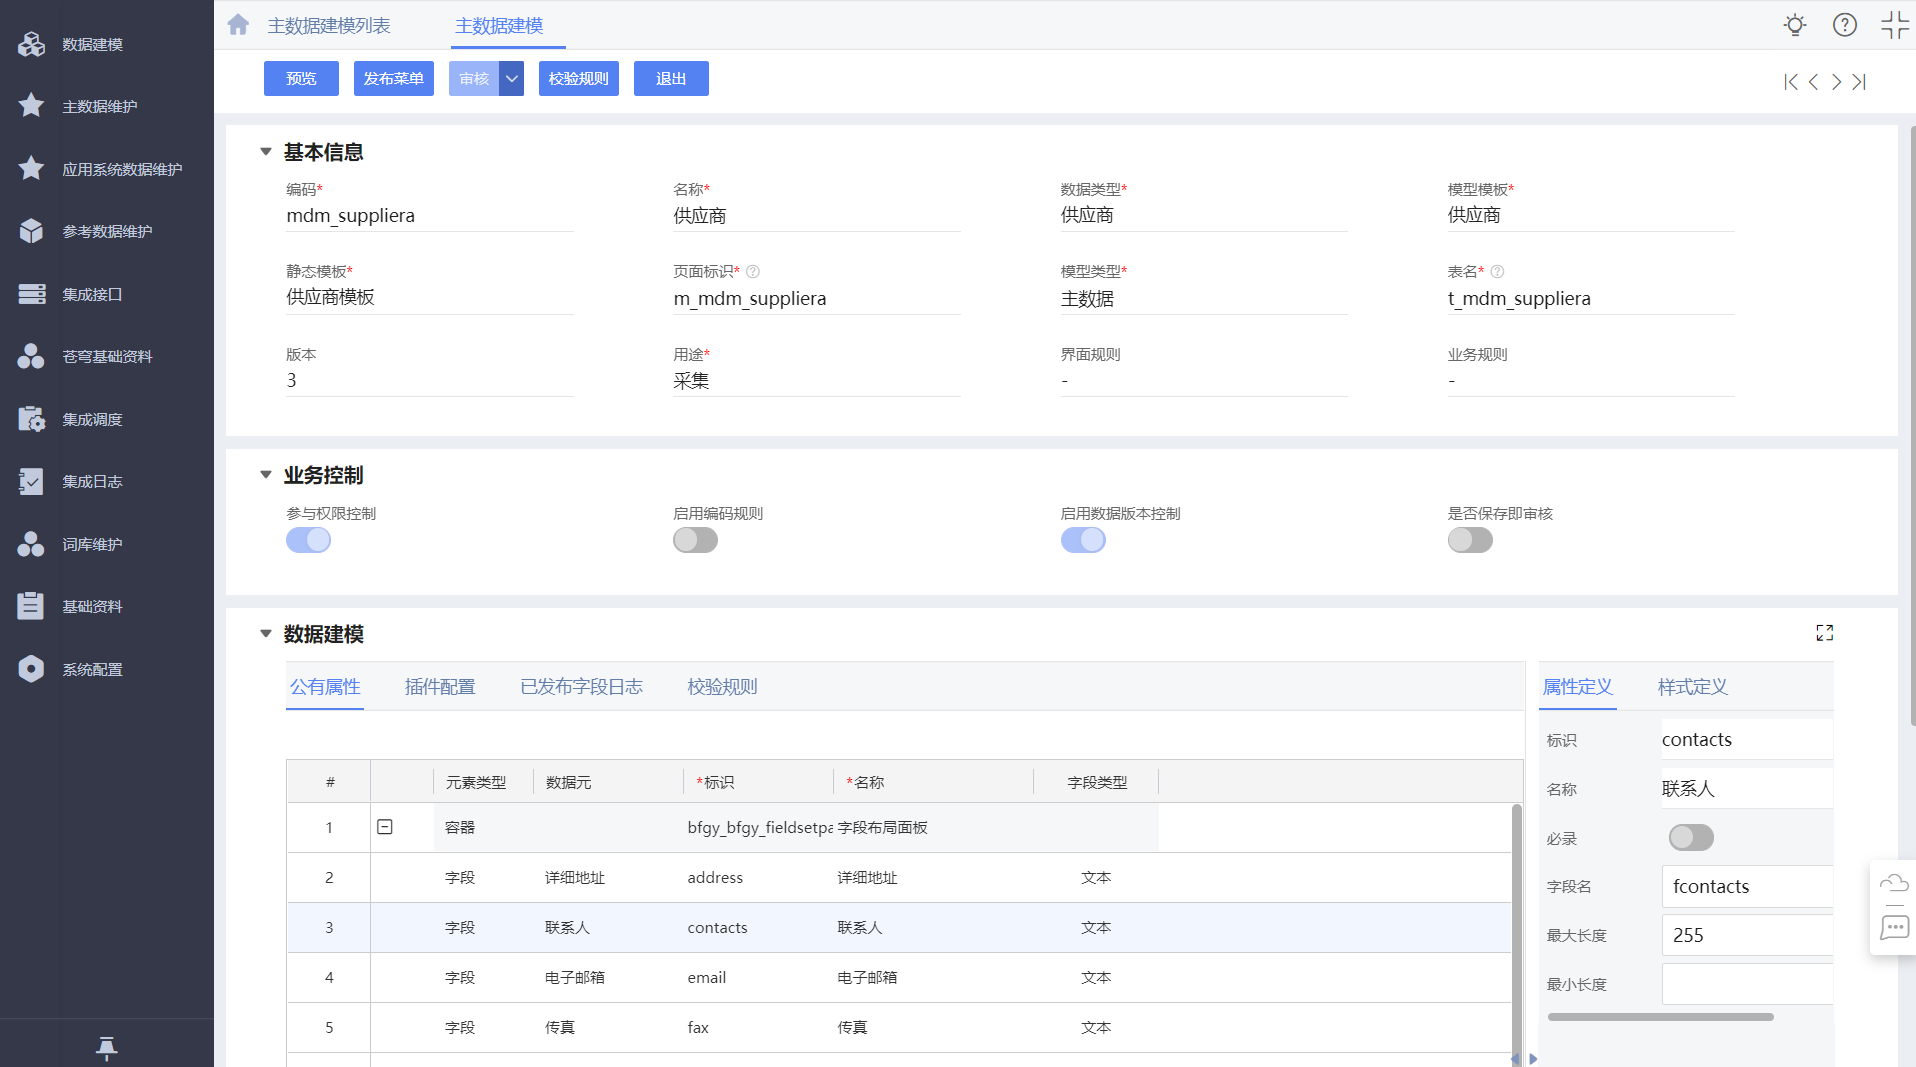Viewport: 1916px width, 1067px height.
Task: Switch to the 插件配置 tab
Action: [440, 687]
